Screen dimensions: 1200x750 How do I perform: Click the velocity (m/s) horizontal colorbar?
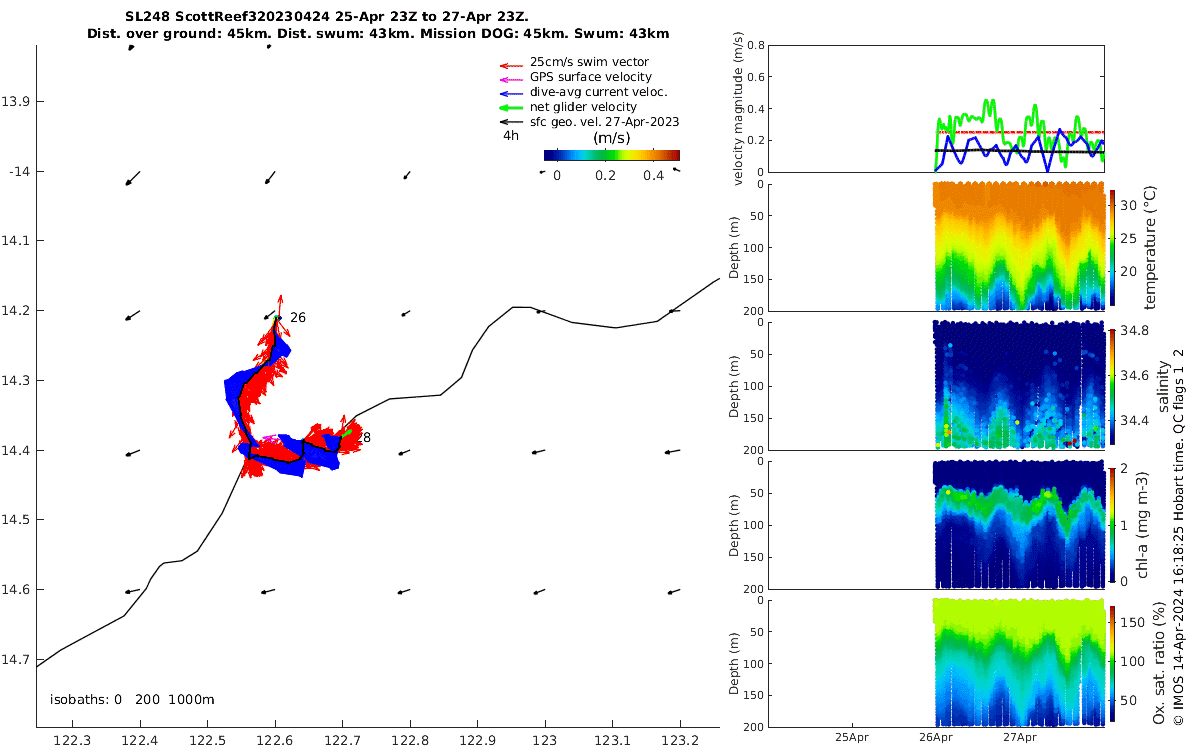[x=611, y=155]
